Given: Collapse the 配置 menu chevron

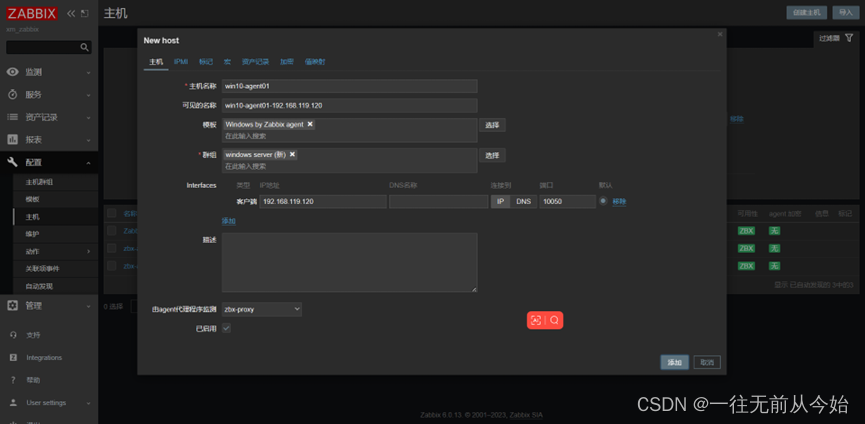Looking at the screenshot, I should pyautogui.click(x=88, y=163).
